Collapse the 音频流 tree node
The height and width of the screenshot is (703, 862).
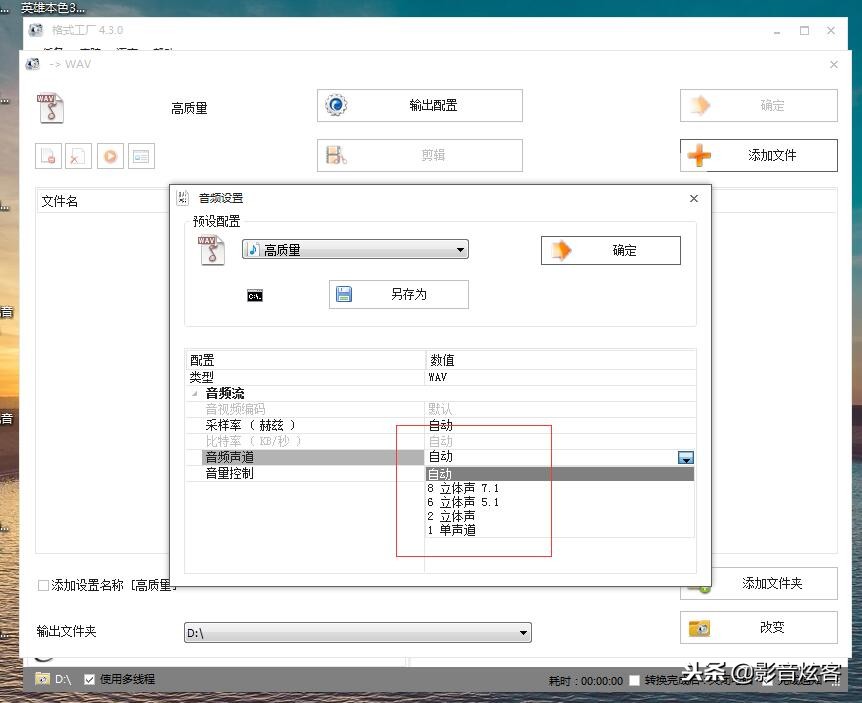[194, 393]
